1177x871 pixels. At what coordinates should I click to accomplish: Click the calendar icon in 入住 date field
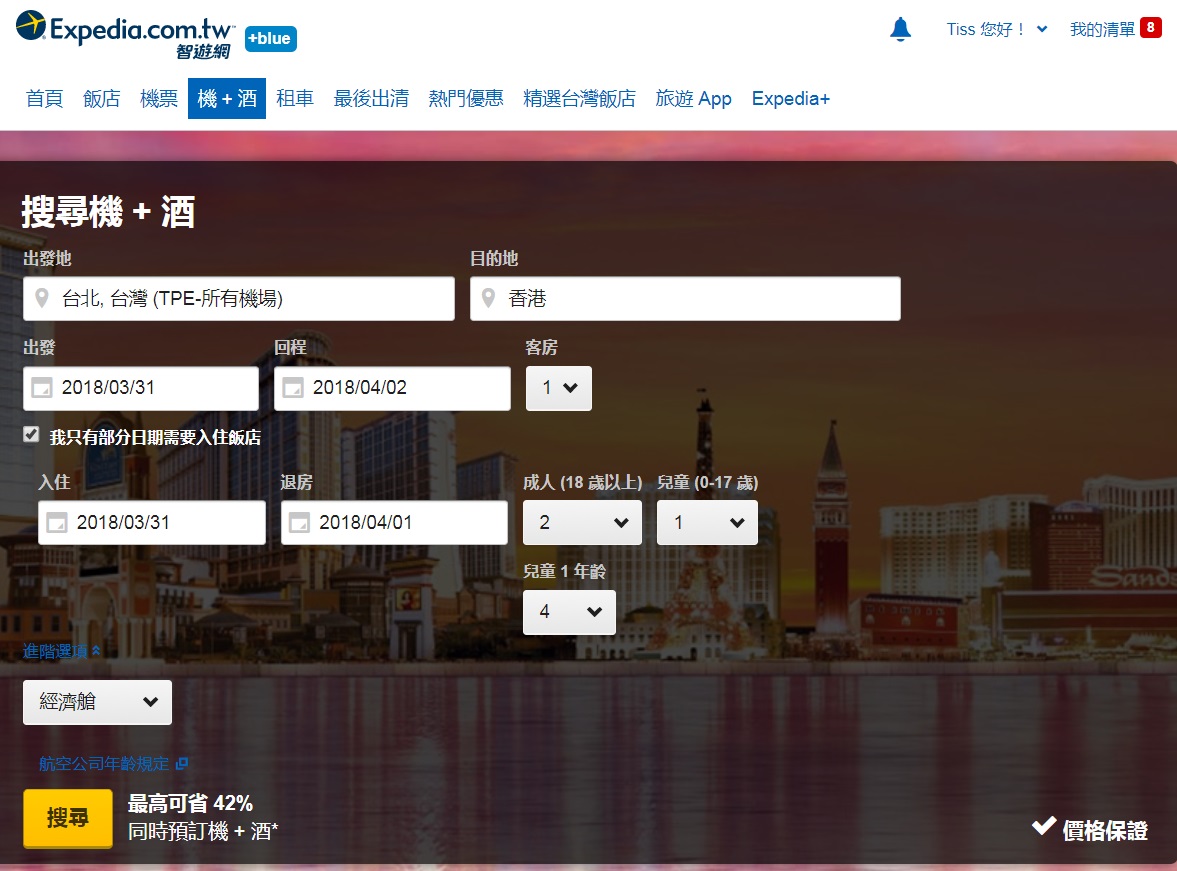coord(57,523)
